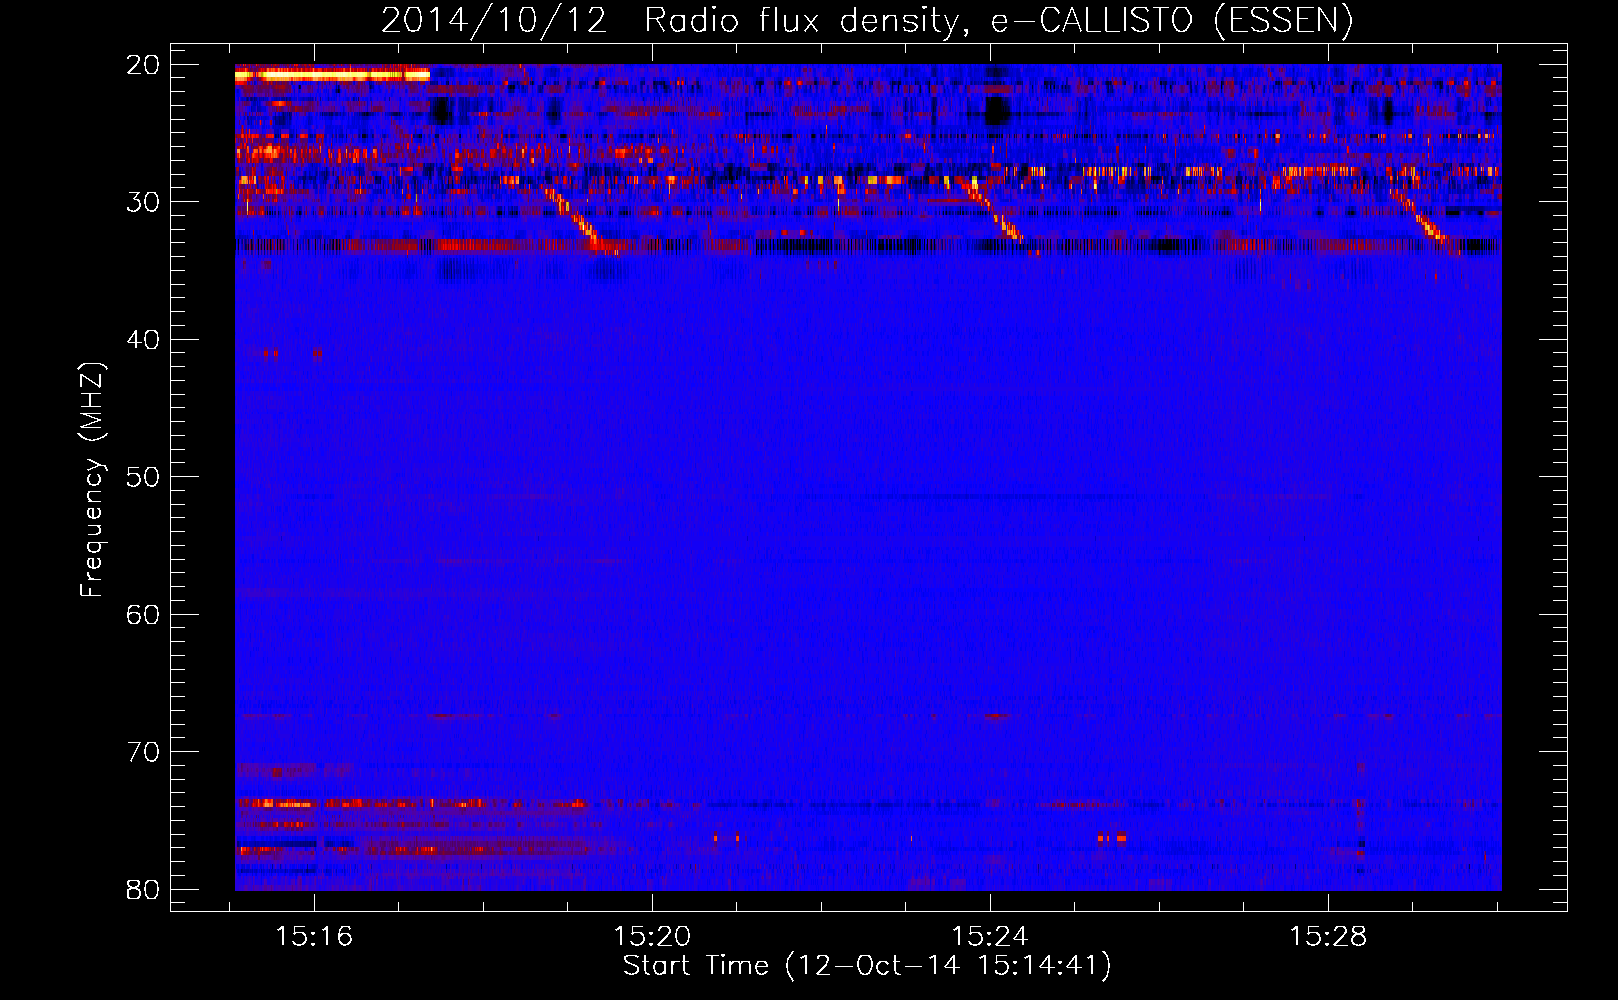Viewport: 1618px width, 1000px height.
Task: Click the 30 frequency tick label
Action: pos(144,202)
